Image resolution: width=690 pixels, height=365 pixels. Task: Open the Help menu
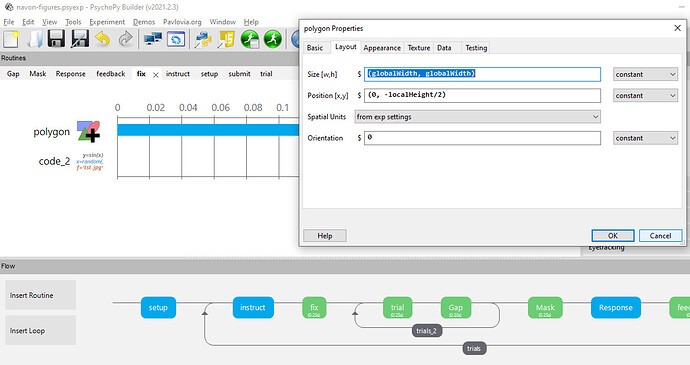pyautogui.click(x=251, y=22)
